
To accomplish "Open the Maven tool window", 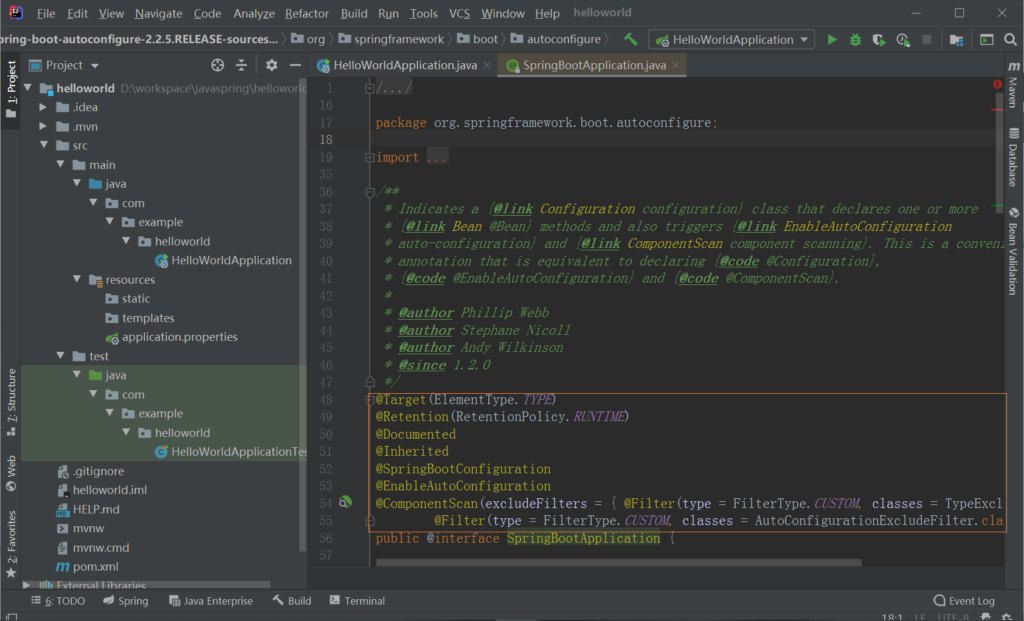I will (1013, 85).
